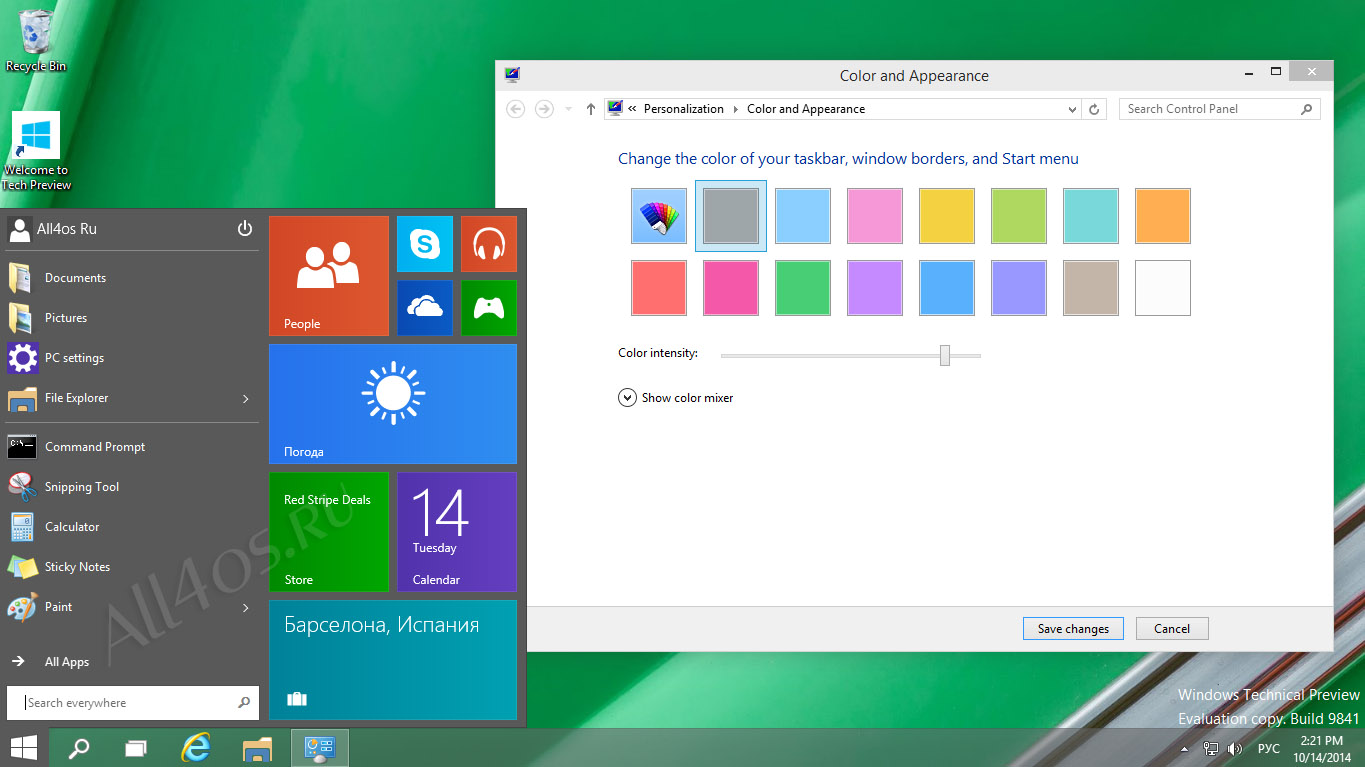Click Color and Appearance breadcrumb
1365x767 pixels.
pyautogui.click(x=806, y=109)
